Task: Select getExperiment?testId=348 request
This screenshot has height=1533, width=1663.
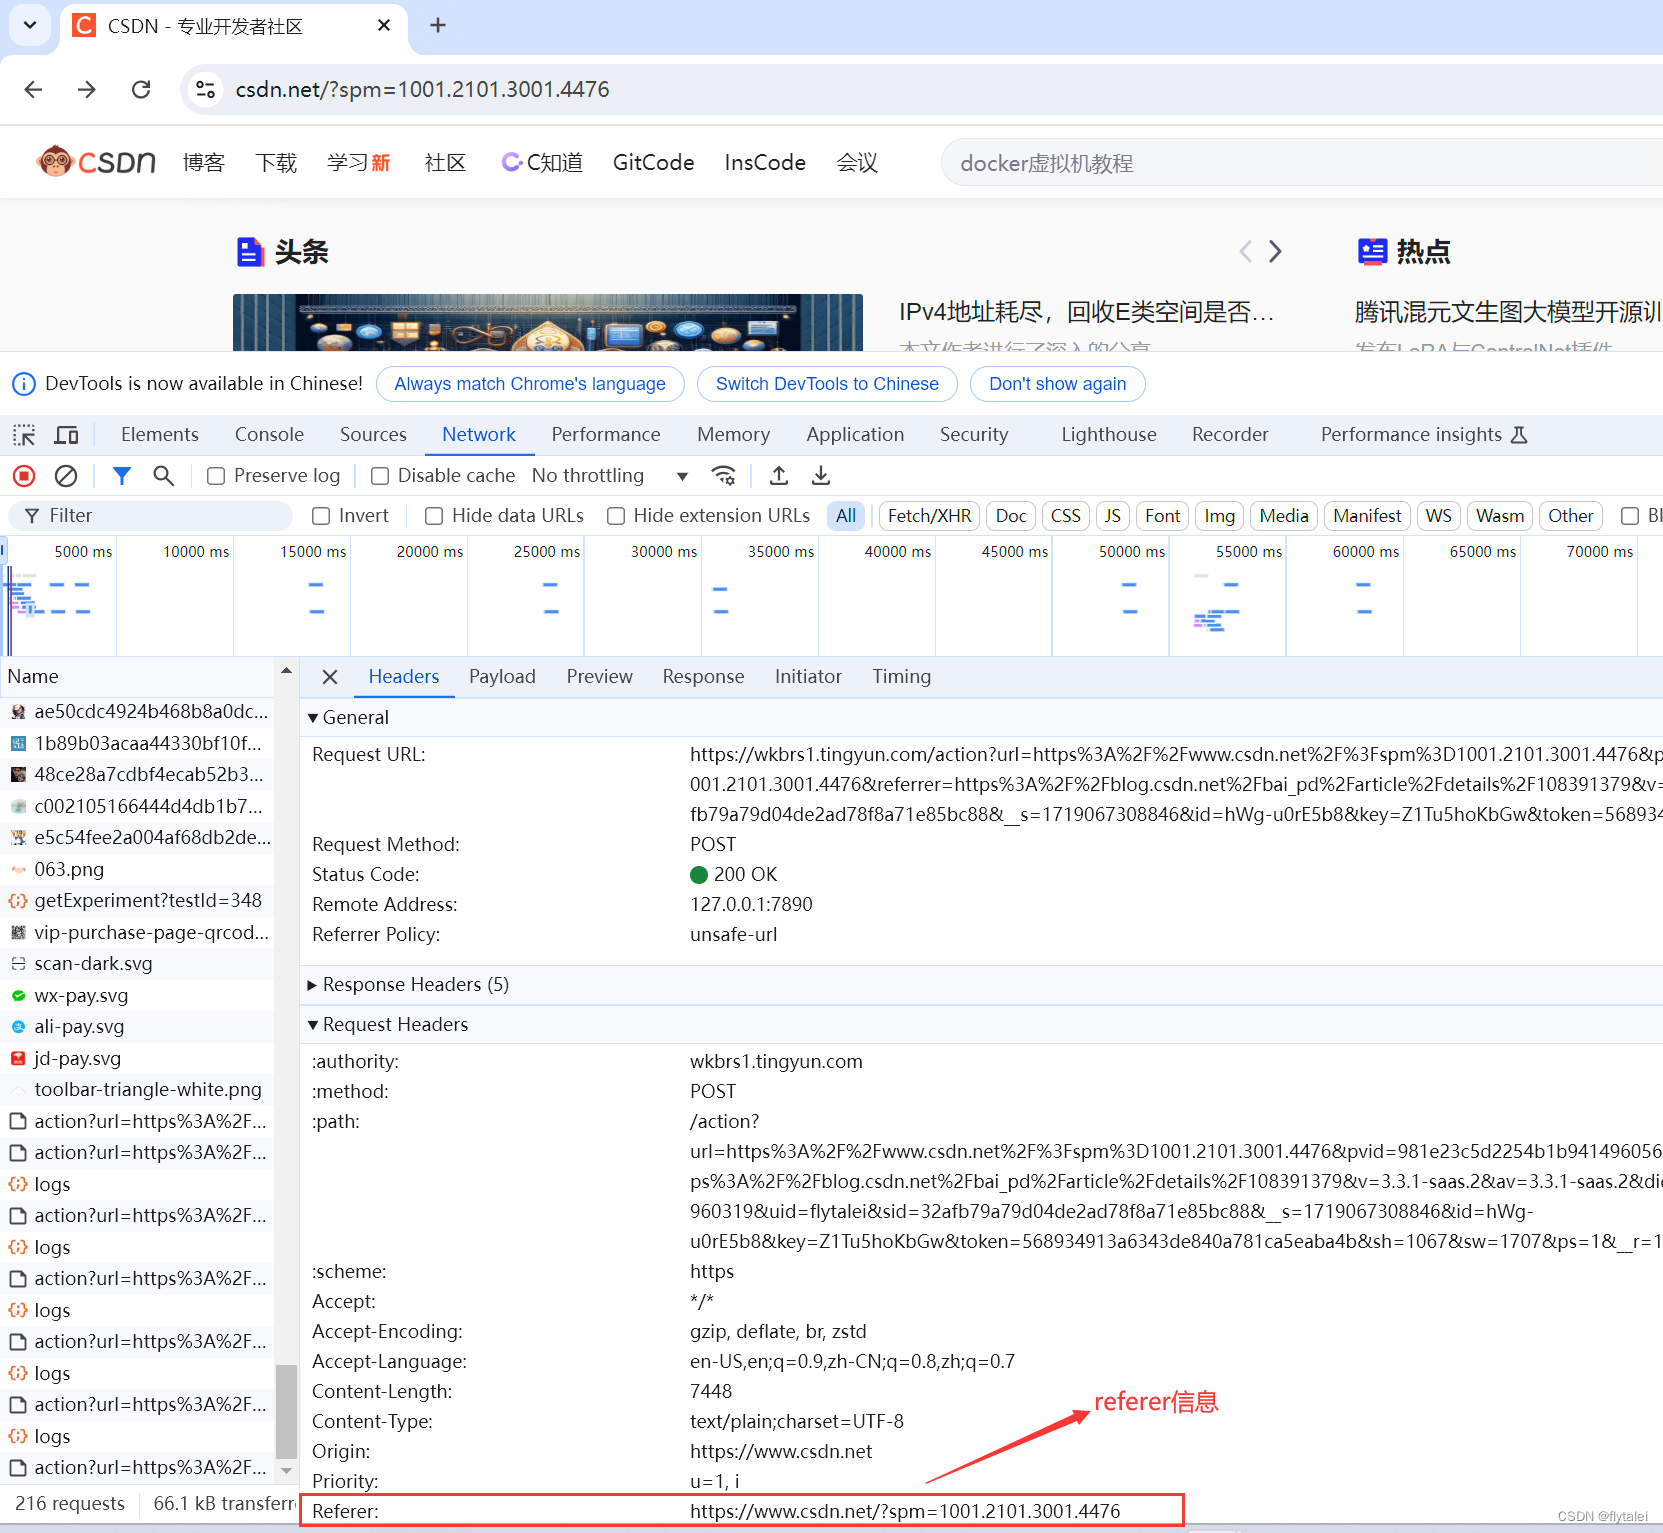Action: coord(137,901)
